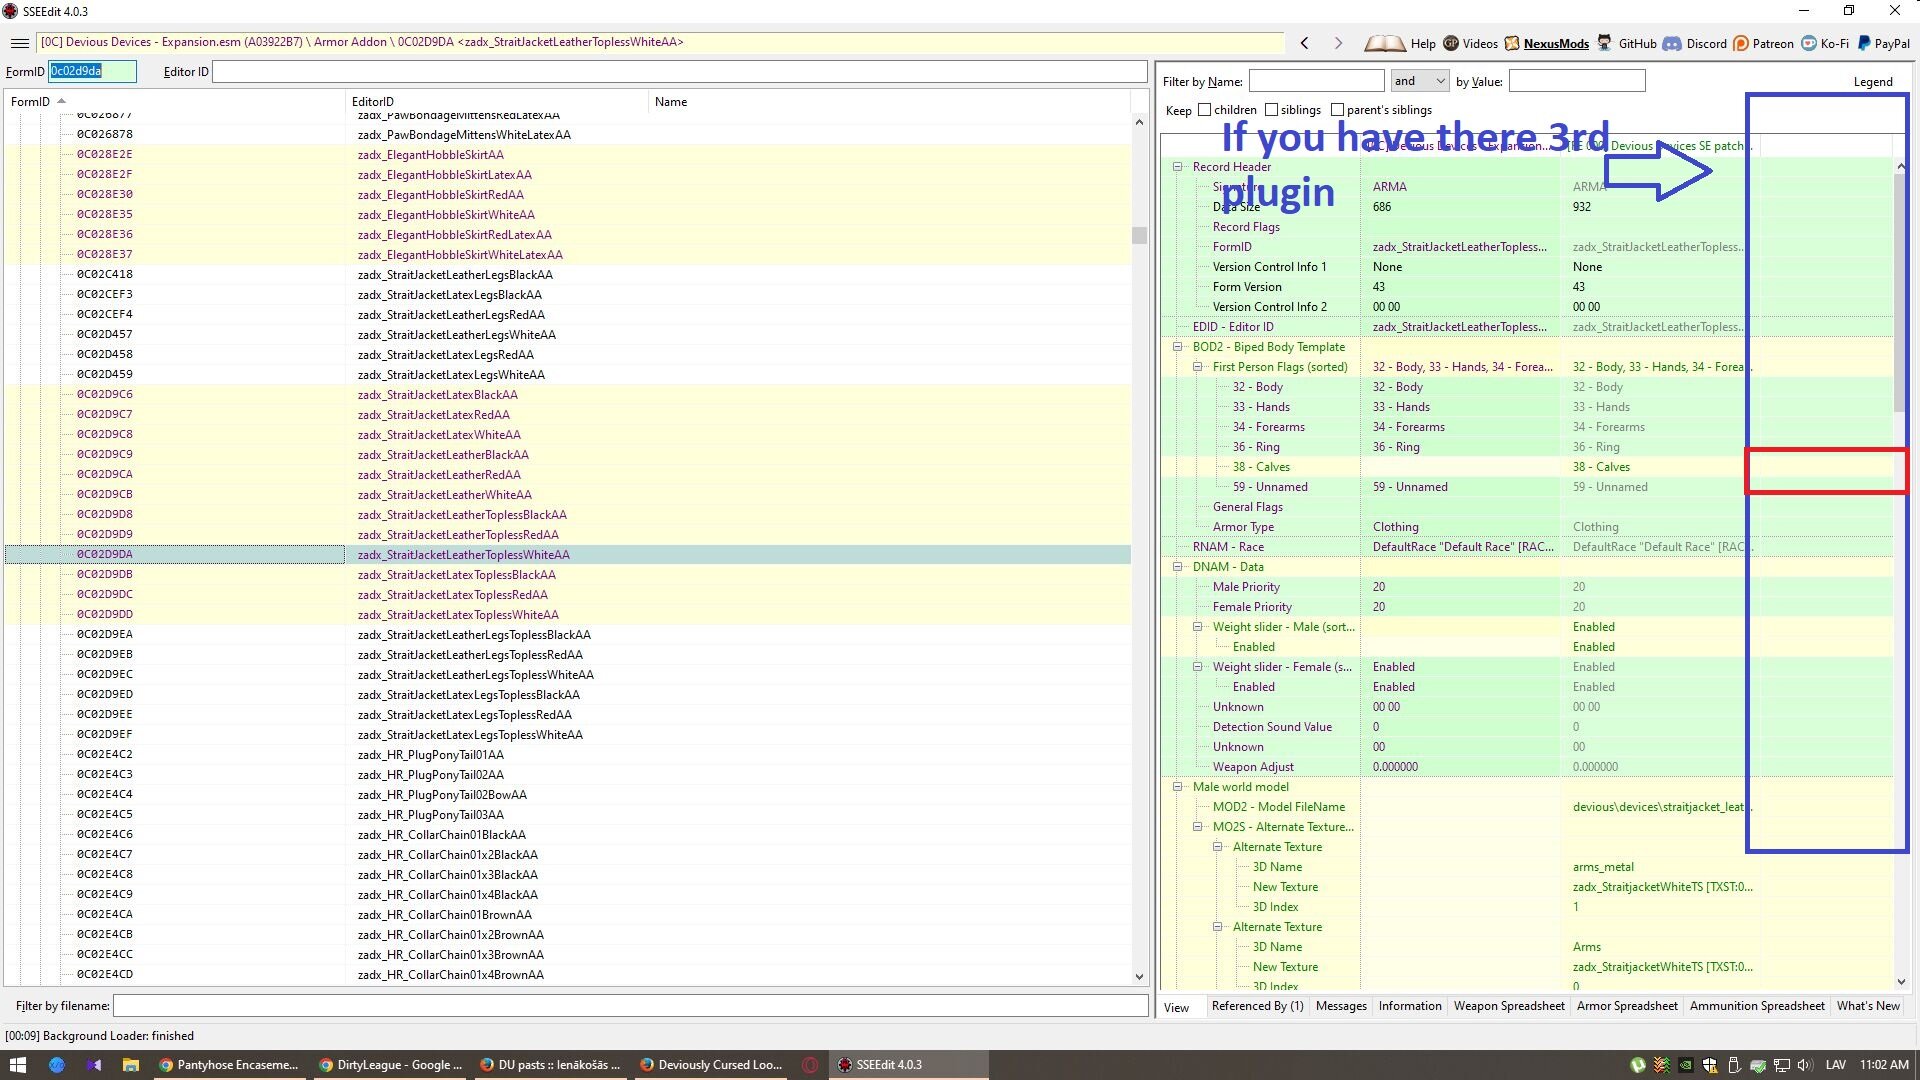Navigate forward with right arrow
Image resolution: width=1920 pixels, height=1080 pixels.
coord(1338,43)
